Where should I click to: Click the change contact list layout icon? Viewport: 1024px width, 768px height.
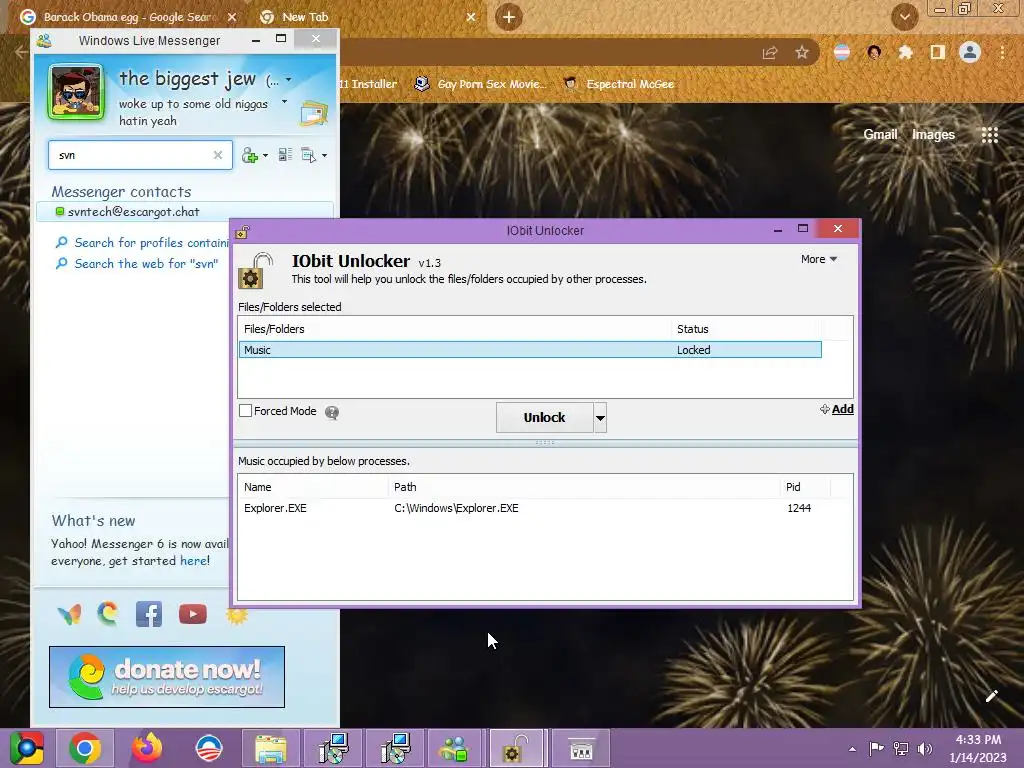(285, 155)
